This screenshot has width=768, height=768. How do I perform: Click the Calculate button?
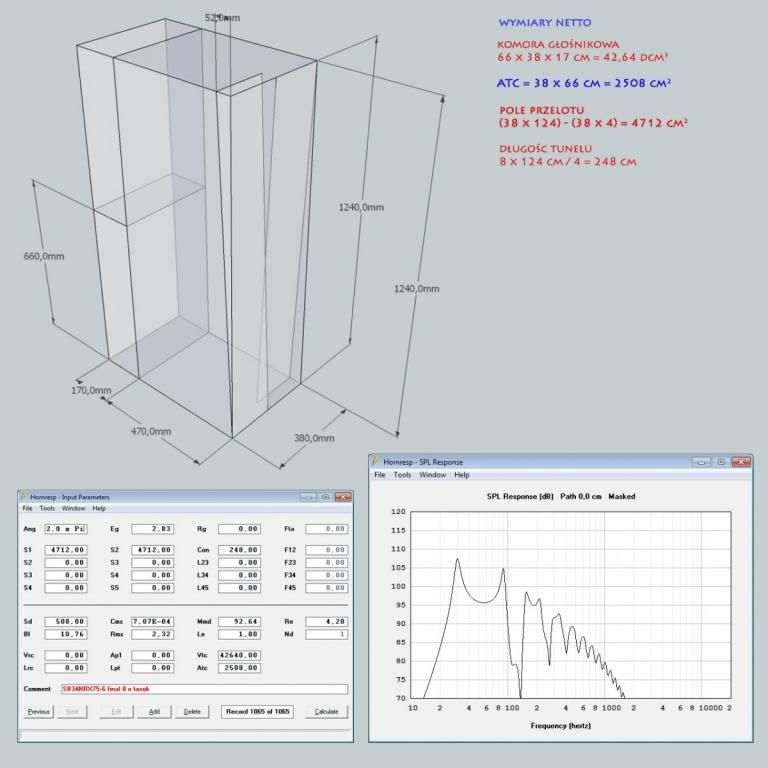(x=326, y=712)
